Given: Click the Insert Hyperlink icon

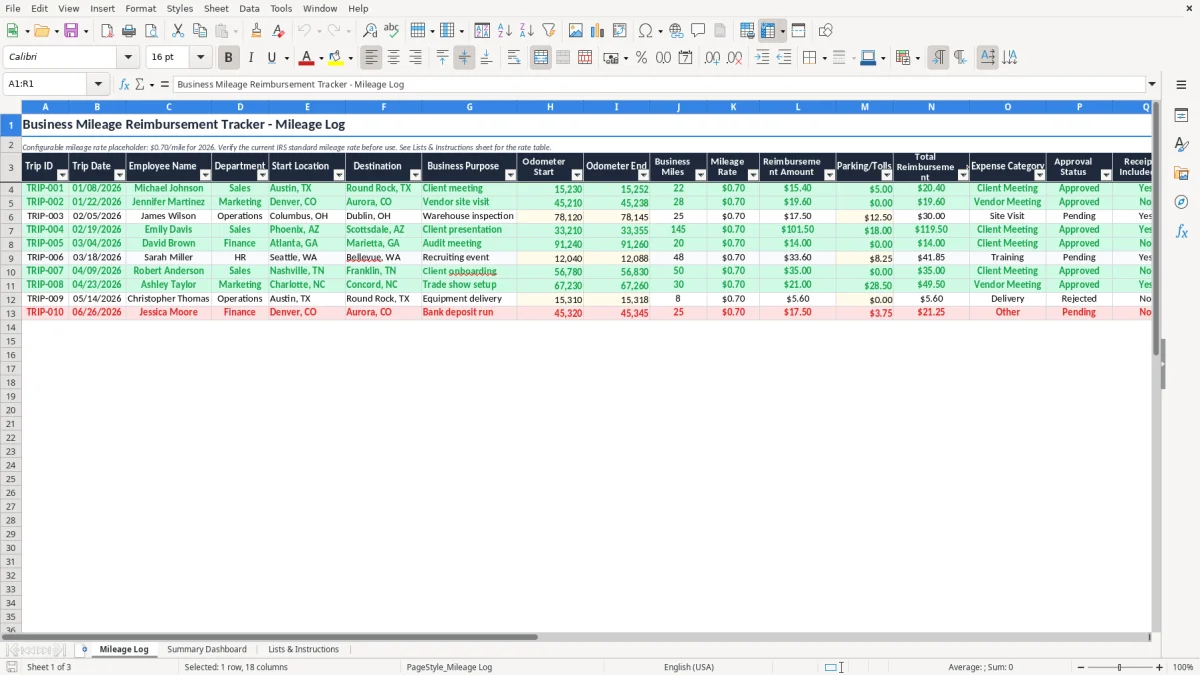Looking at the screenshot, I should pyautogui.click(x=676, y=31).
